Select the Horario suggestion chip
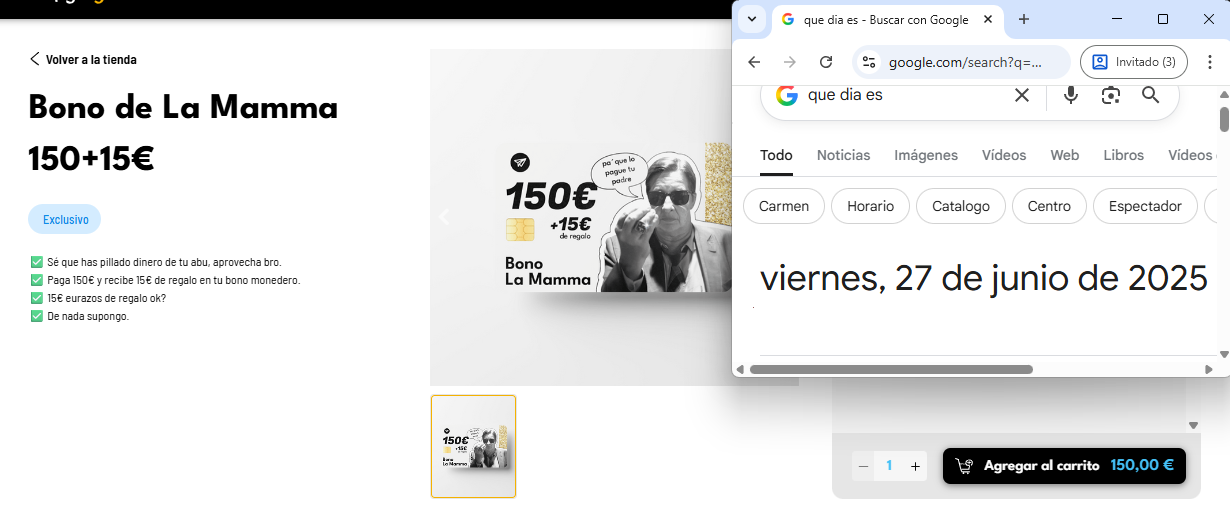Viewport: 1230px width, 514px height. (870, 206)
